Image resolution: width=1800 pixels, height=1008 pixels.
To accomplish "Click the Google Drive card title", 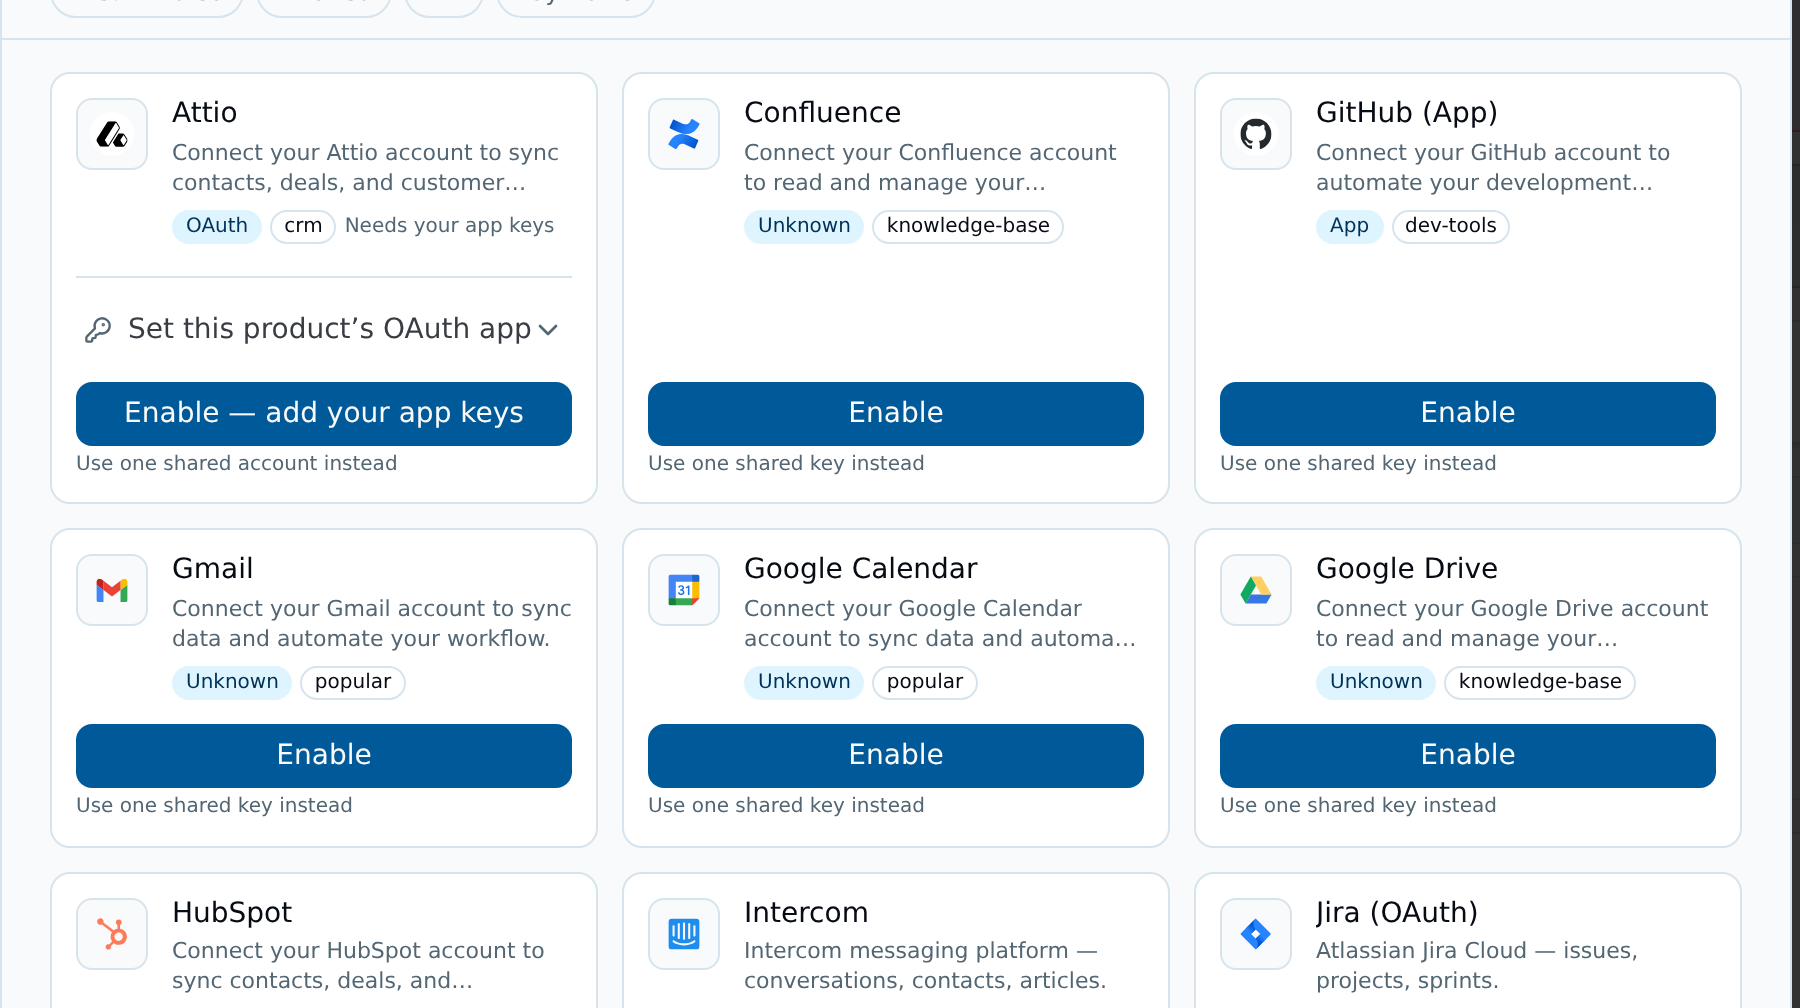I will tap(1407, 569).
